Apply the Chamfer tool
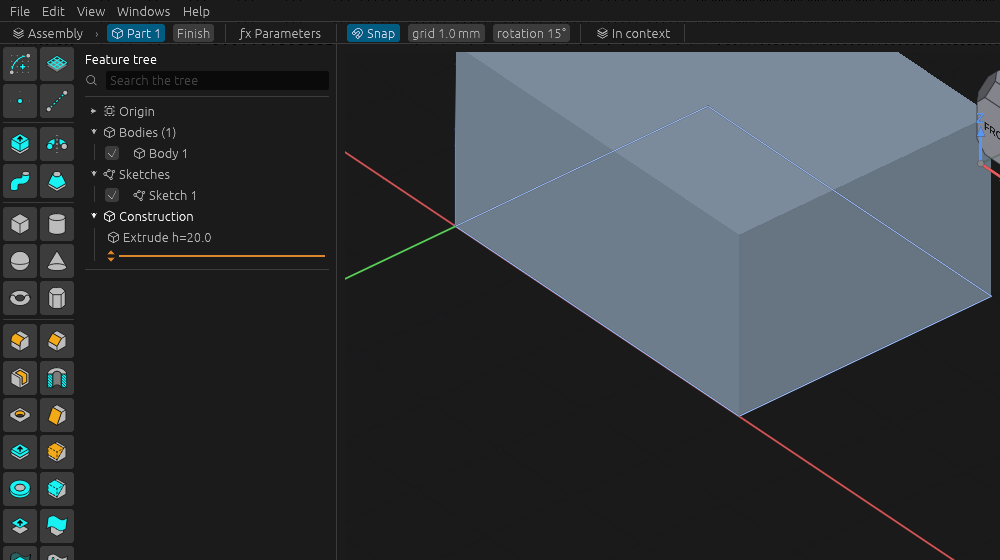Viewport: 1000px width, 560px height. coord(57,341)
